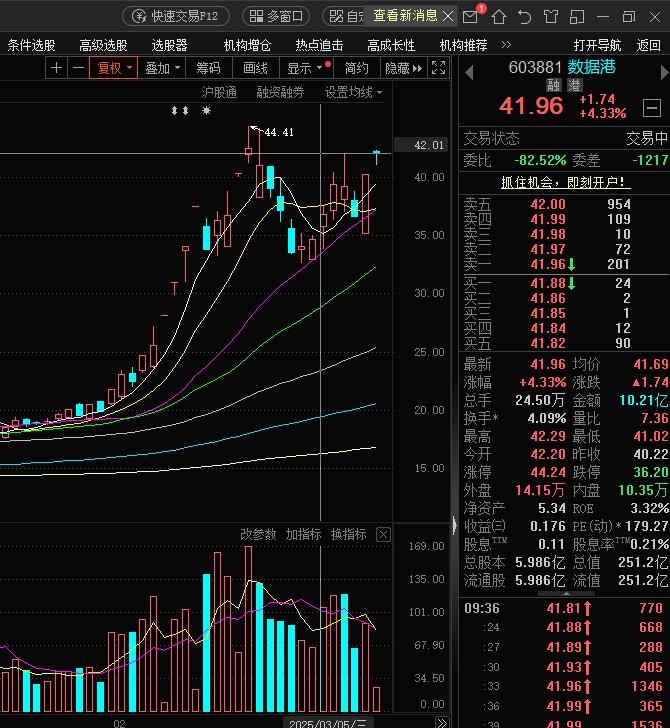Open the skin (shirt) icon
This screenshot has width=670, height=728.
click(551, 16)
